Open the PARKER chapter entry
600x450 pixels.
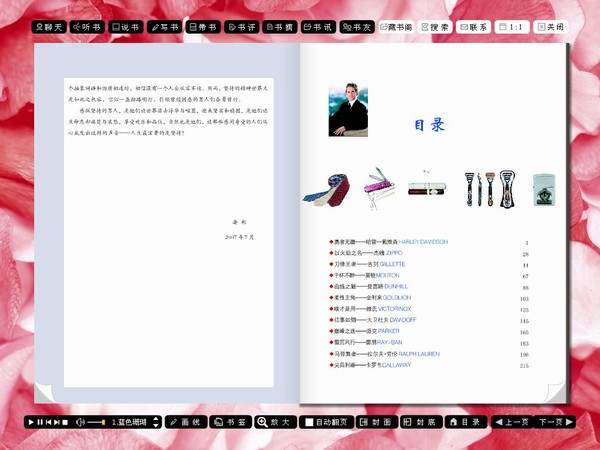364,331
